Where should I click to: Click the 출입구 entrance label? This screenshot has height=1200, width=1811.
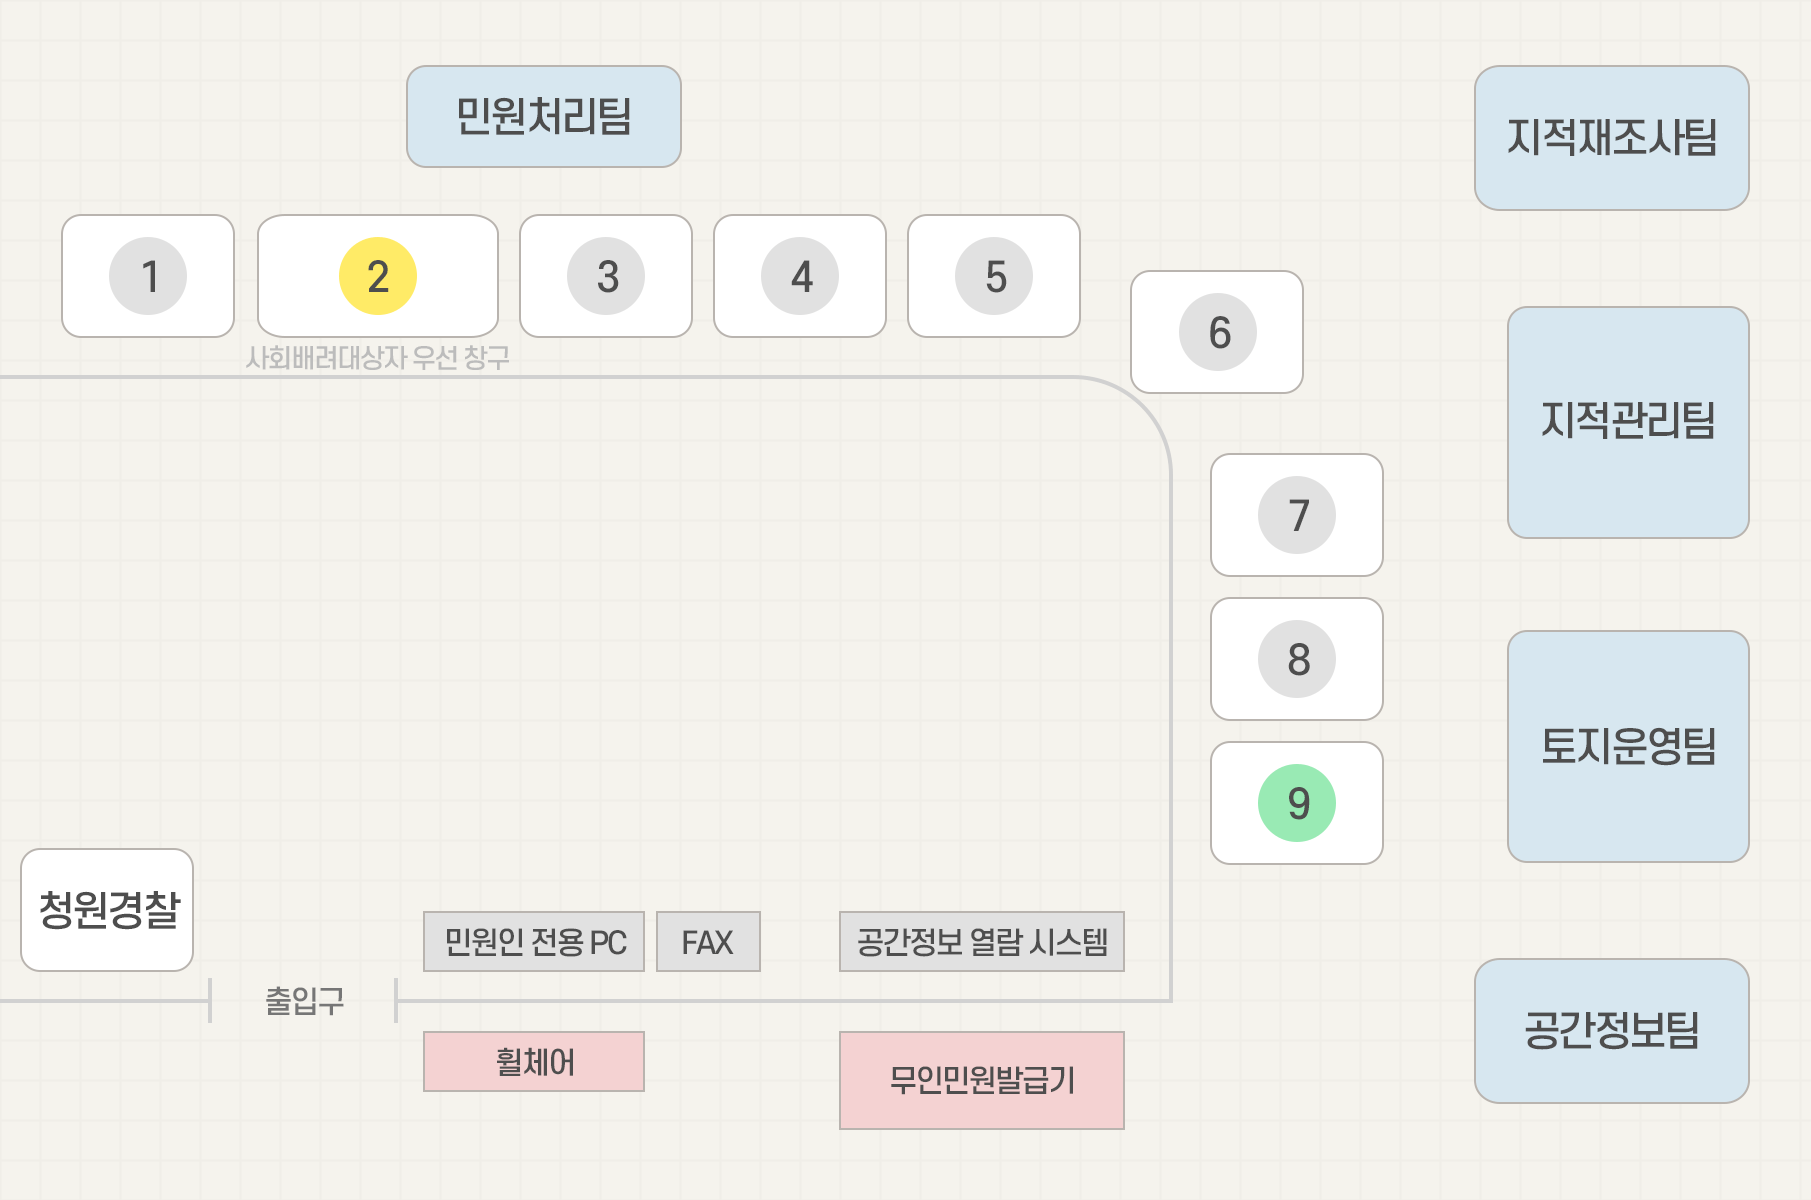[304, 1000]
